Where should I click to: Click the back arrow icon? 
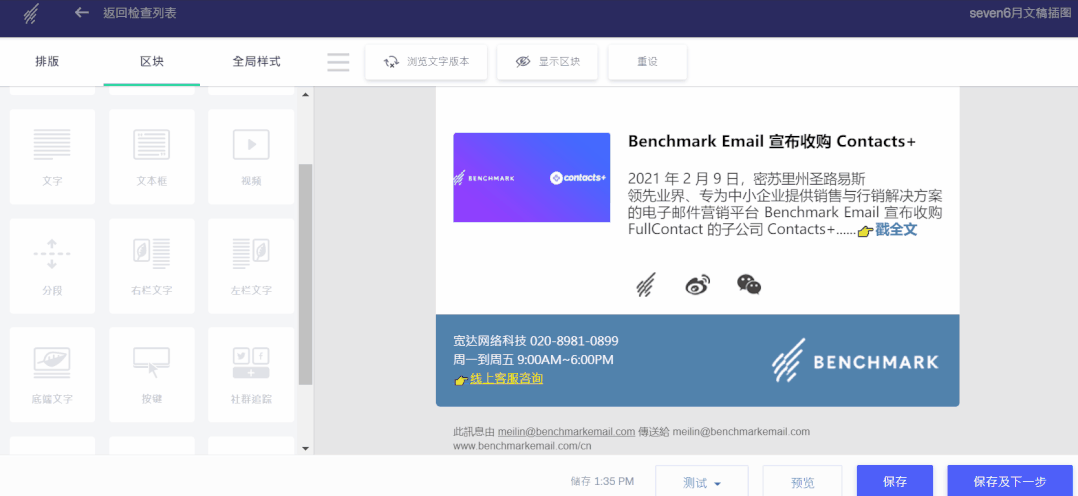click(82, 12)
